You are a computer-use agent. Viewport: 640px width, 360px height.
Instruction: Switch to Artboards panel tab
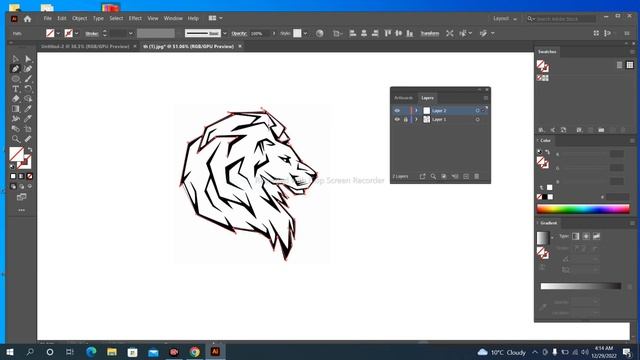pos(403,98)
